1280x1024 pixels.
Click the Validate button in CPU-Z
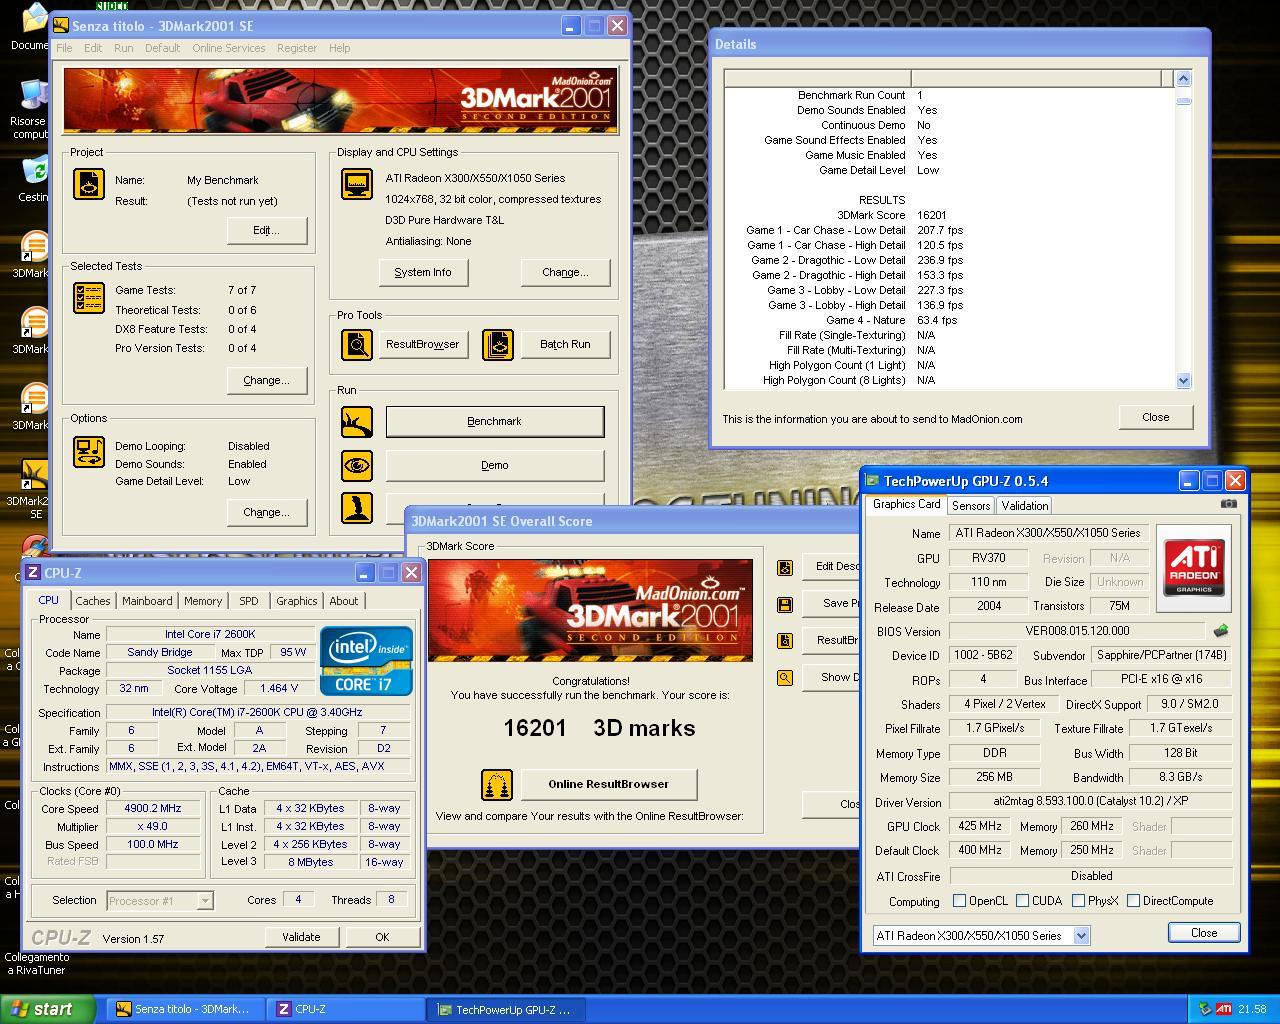[301, 937]
